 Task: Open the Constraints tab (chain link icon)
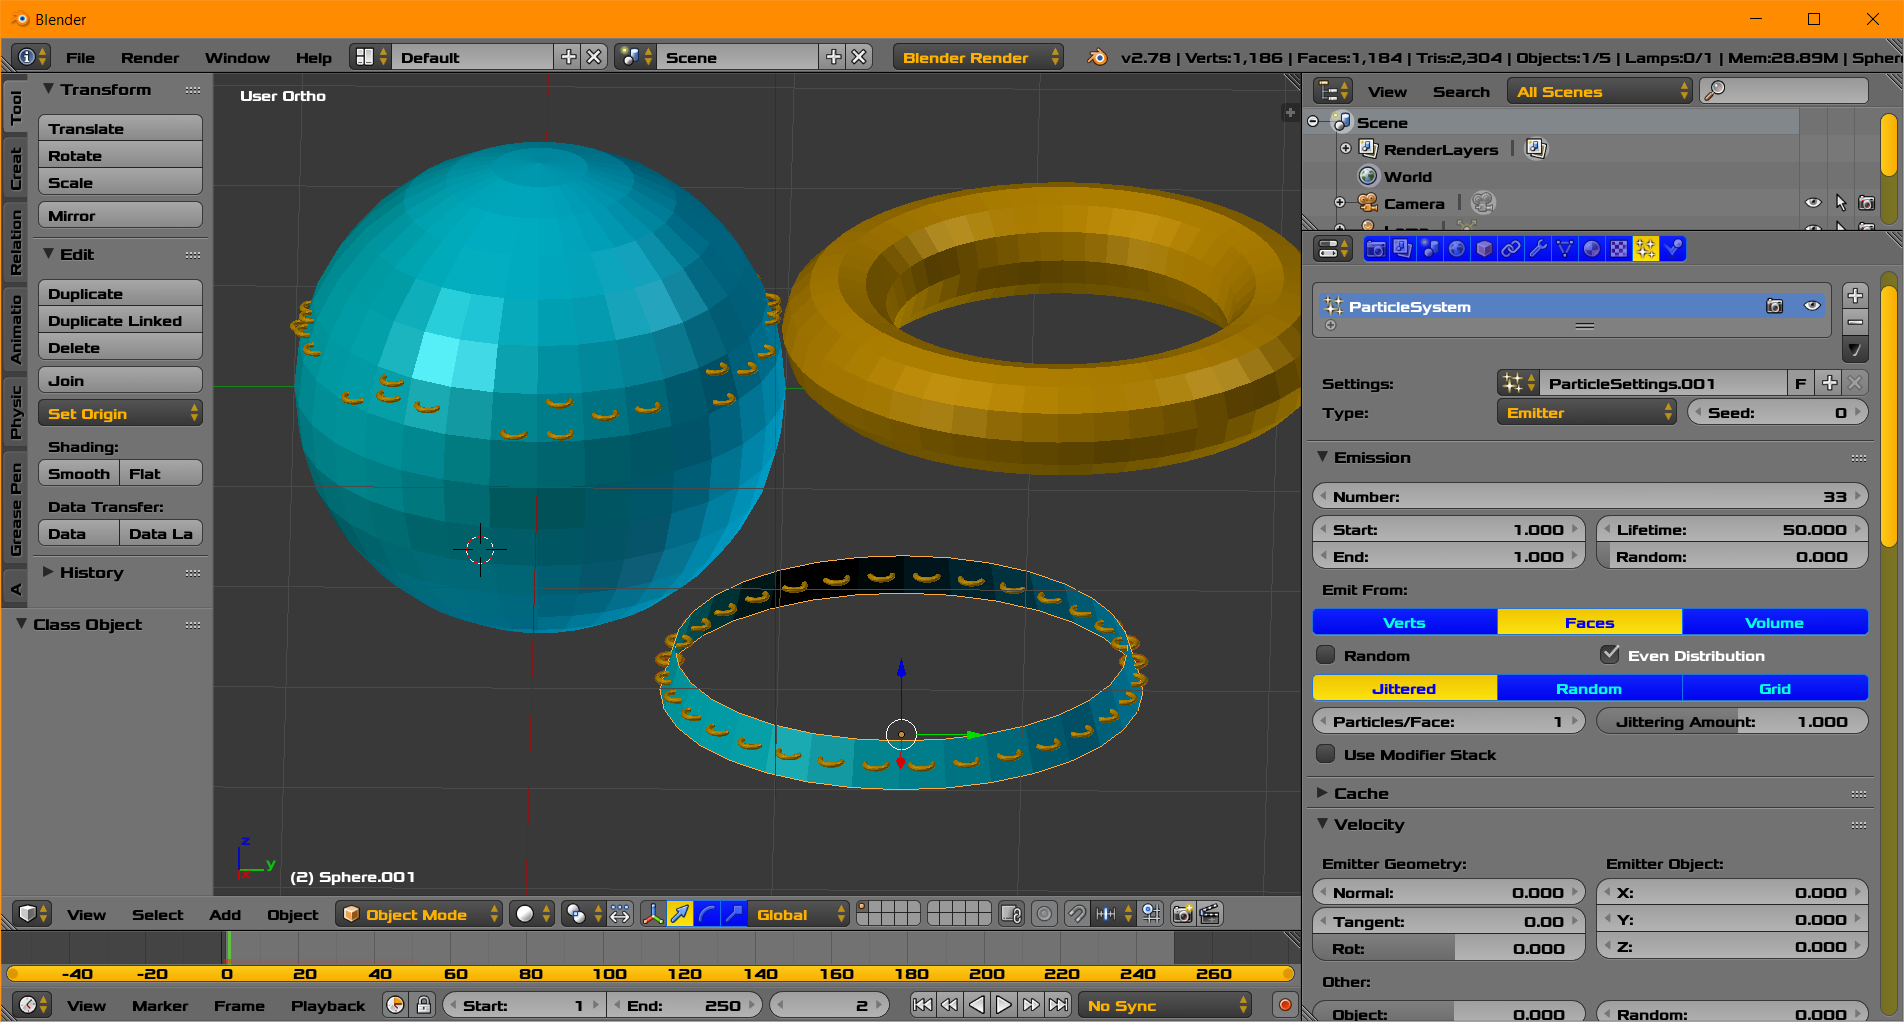[x=1511, y=249]
